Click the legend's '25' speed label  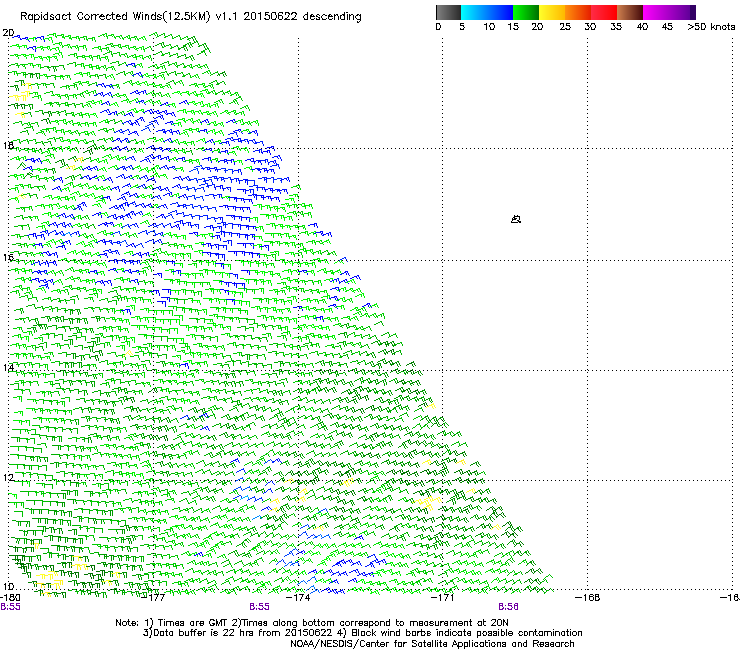[x=565, y=27]
